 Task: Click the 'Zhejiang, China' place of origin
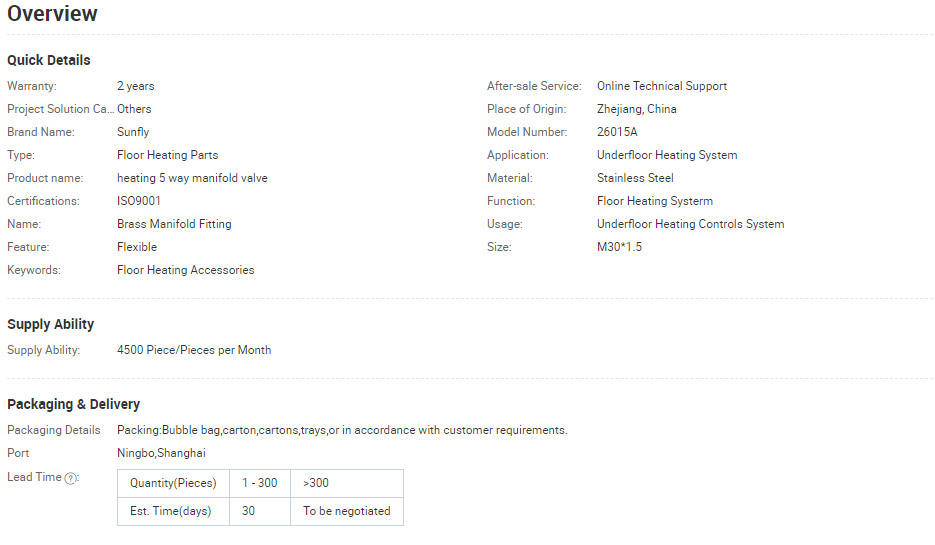coord(637,109)
